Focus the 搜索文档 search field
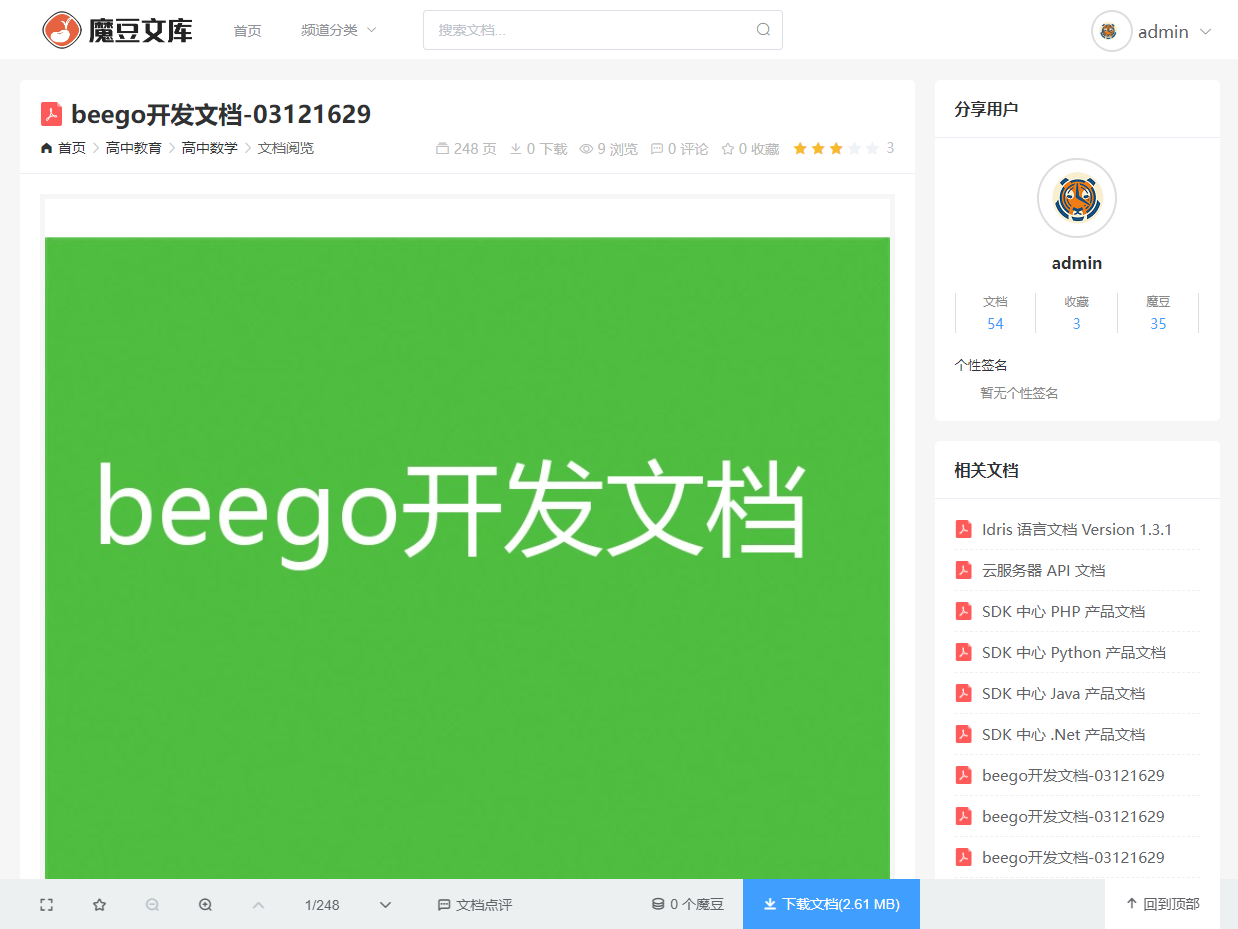This screenshot has height=929, width=1238. 594,30
